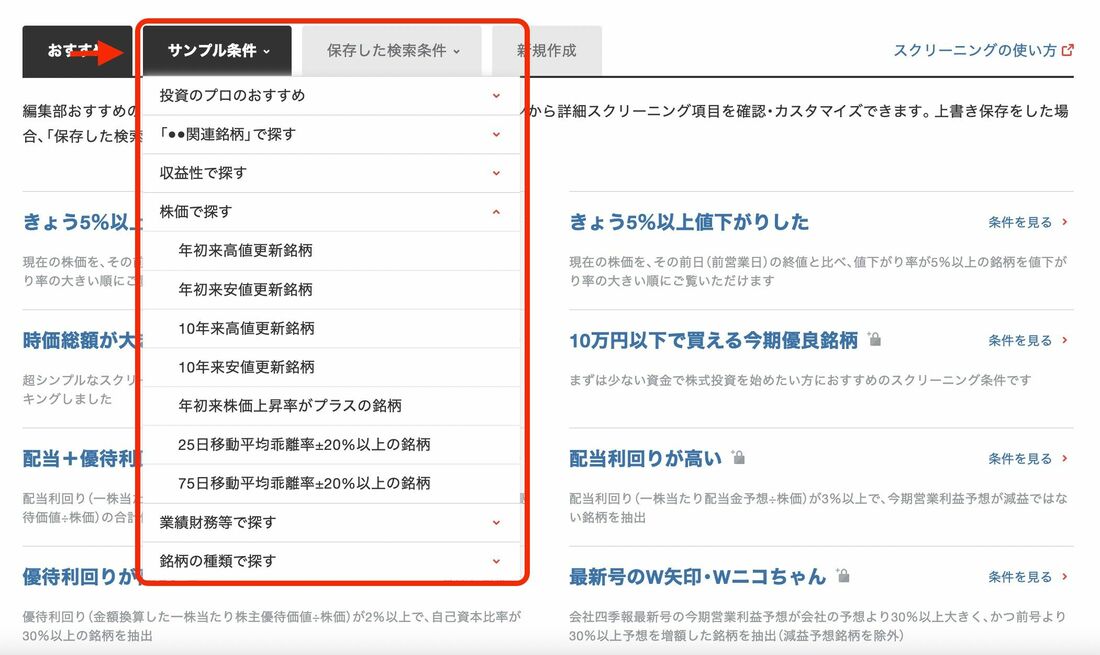Expand 「●●関連銘柄」で探す section

pyautogui.click(x=332, y=134)
